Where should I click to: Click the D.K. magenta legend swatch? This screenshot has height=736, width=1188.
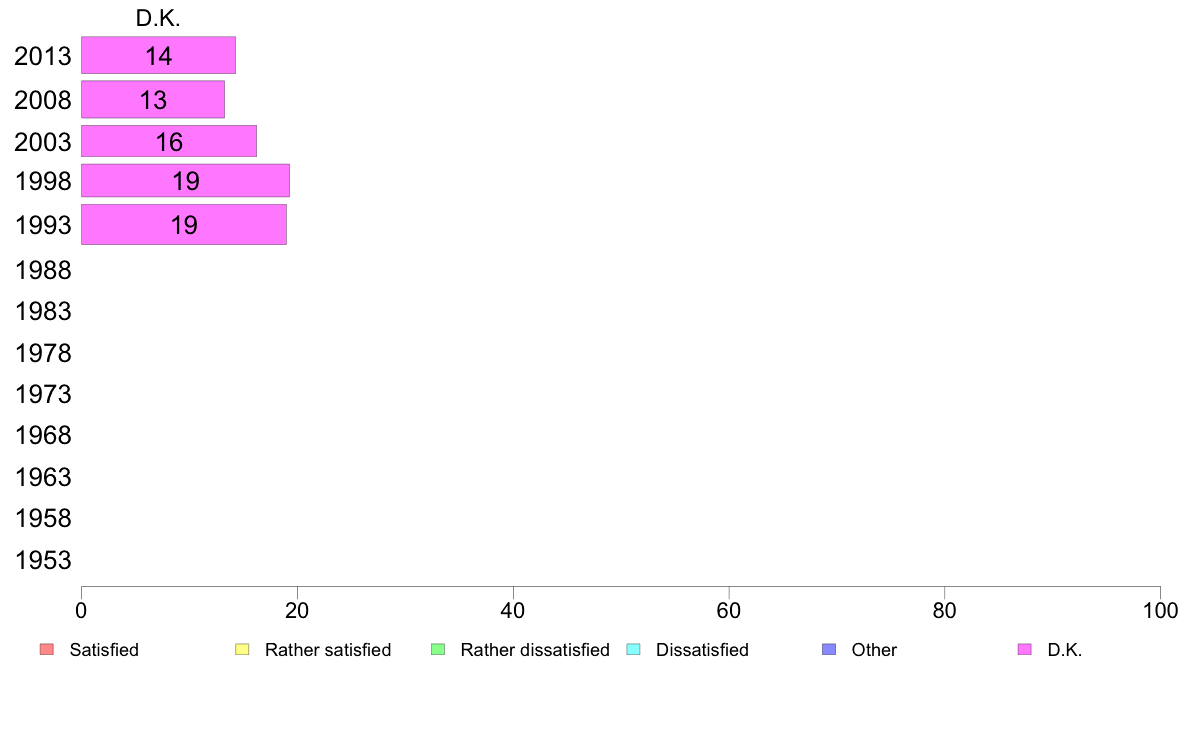pyautogui.click(x=1024, y=650)
